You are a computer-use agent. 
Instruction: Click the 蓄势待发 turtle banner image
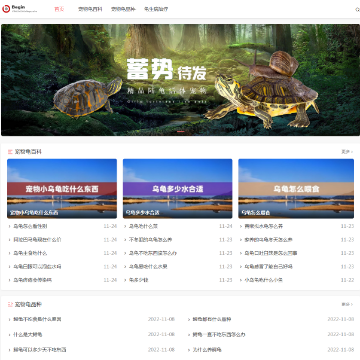pyautogui.click(x=180, y=80)
